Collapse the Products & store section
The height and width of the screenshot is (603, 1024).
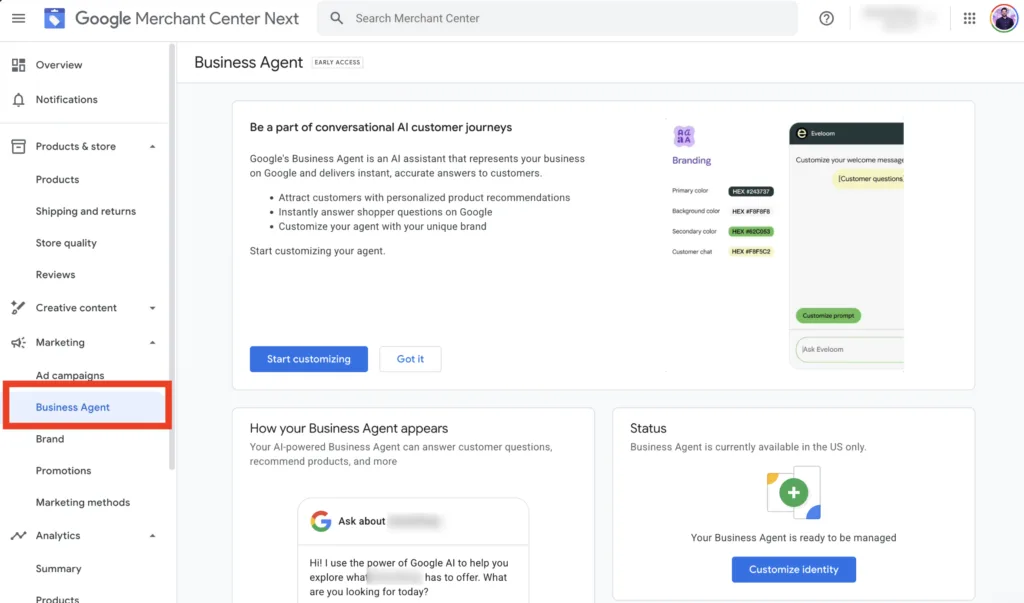[x=152, y=146]
